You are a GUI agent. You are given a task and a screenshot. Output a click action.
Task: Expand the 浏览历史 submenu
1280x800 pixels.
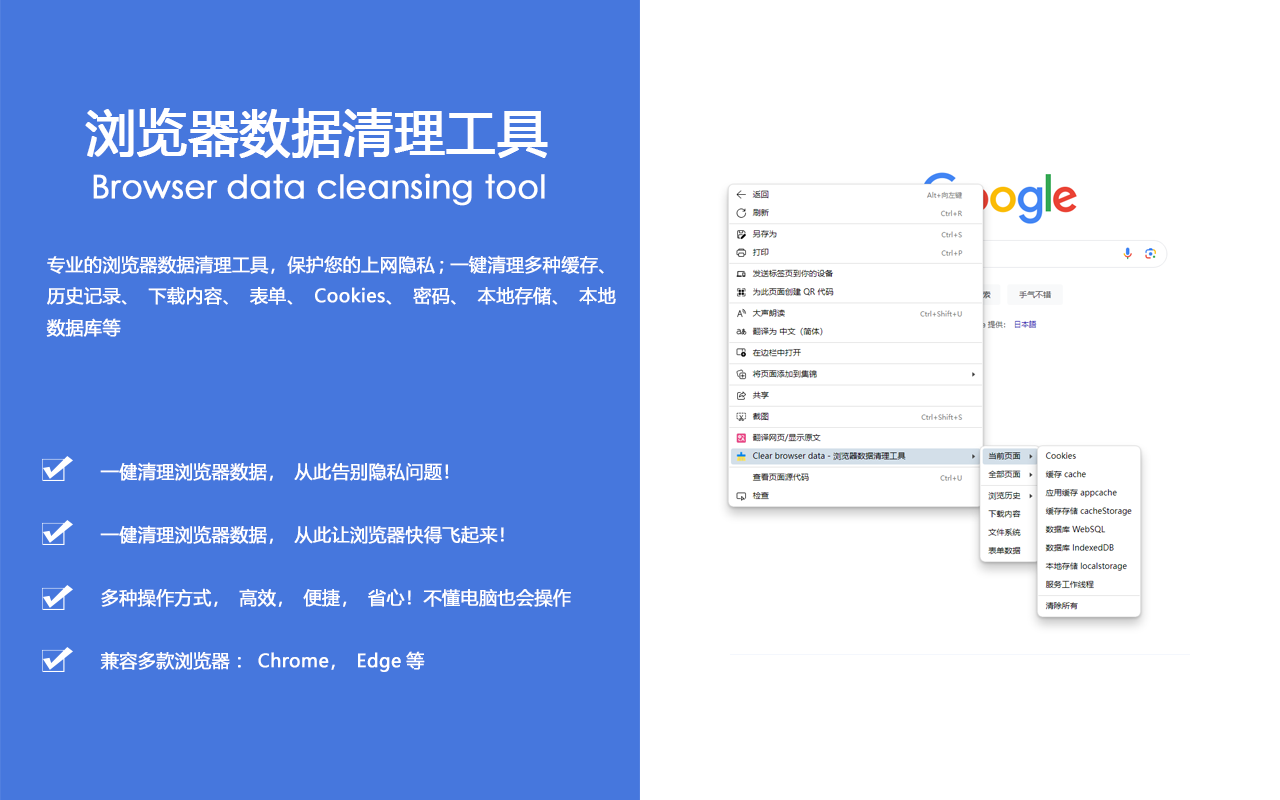(1007, 496)
